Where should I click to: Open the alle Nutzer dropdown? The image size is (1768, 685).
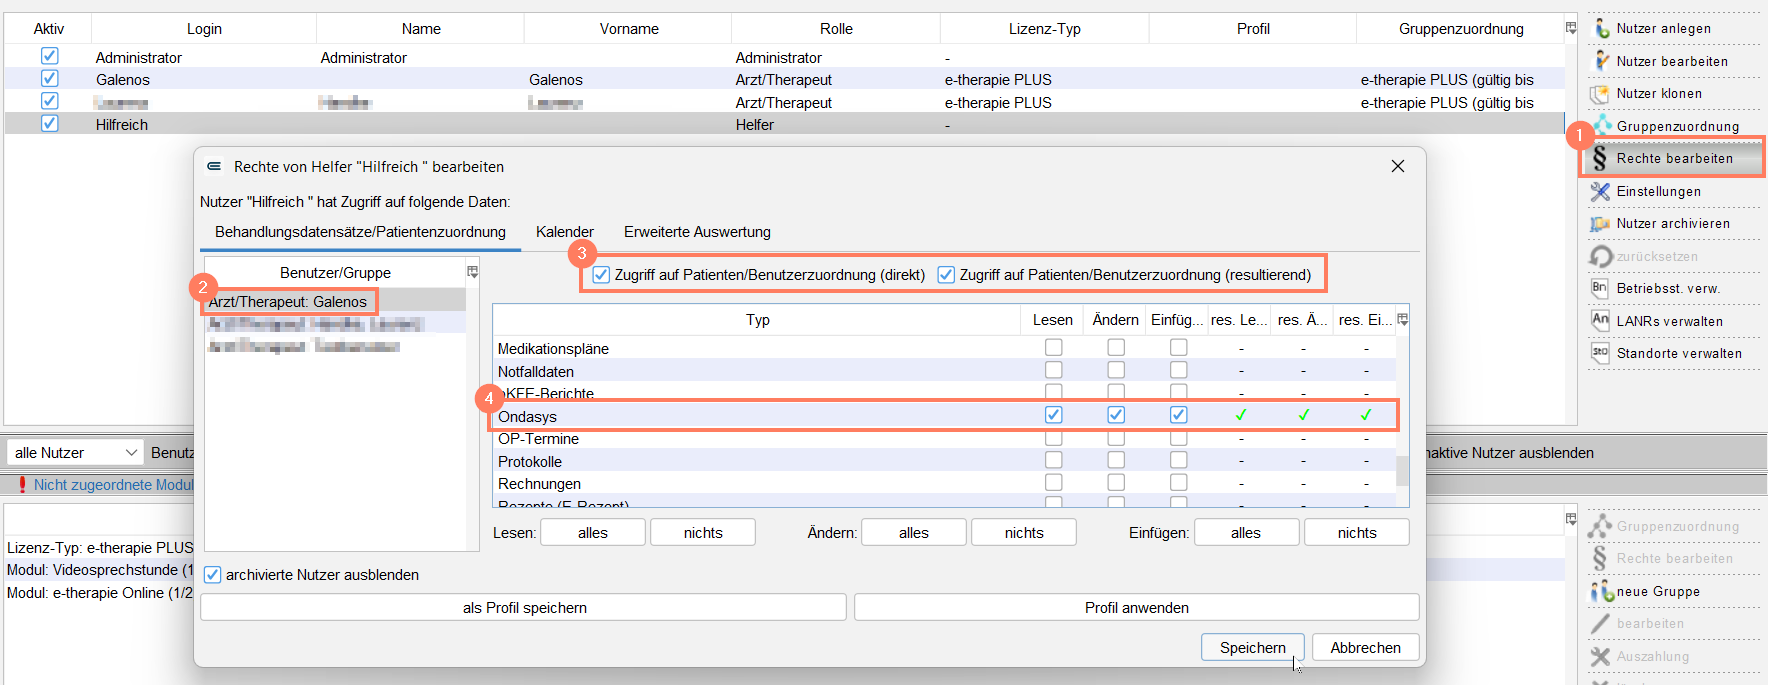(x=76, y=453)
